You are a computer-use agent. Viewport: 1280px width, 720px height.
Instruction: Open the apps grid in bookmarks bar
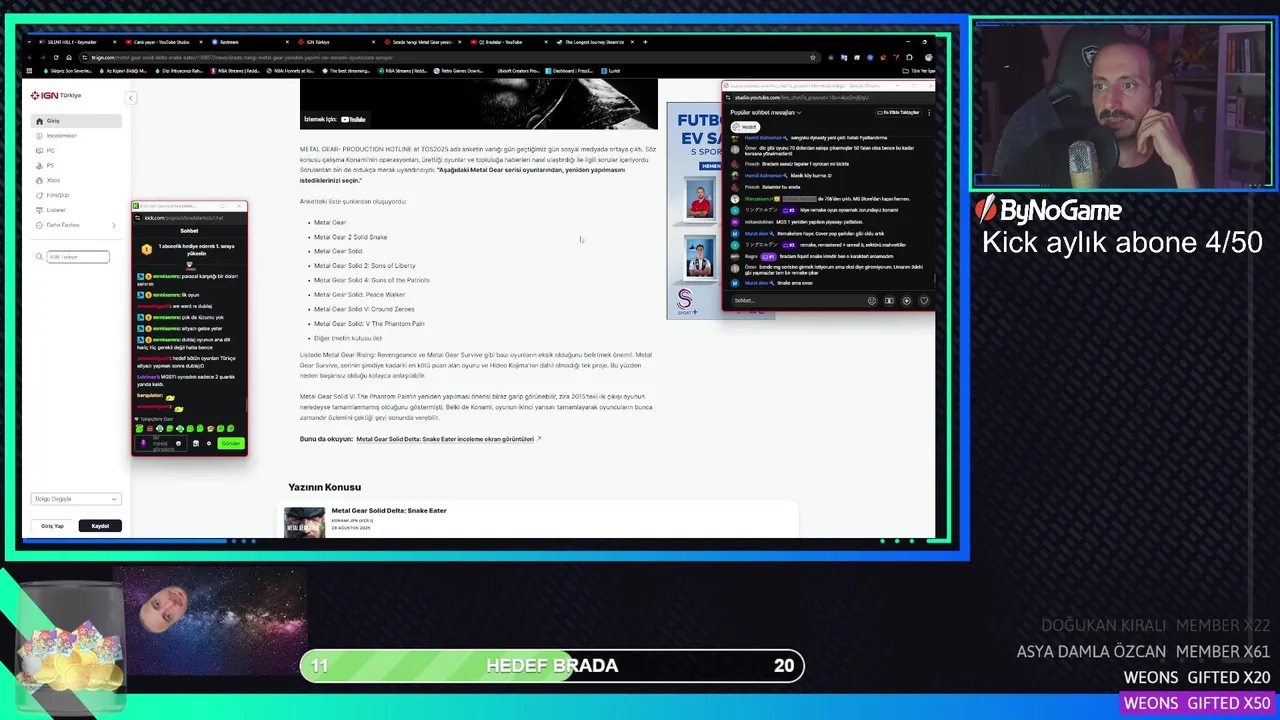point(29,71)
